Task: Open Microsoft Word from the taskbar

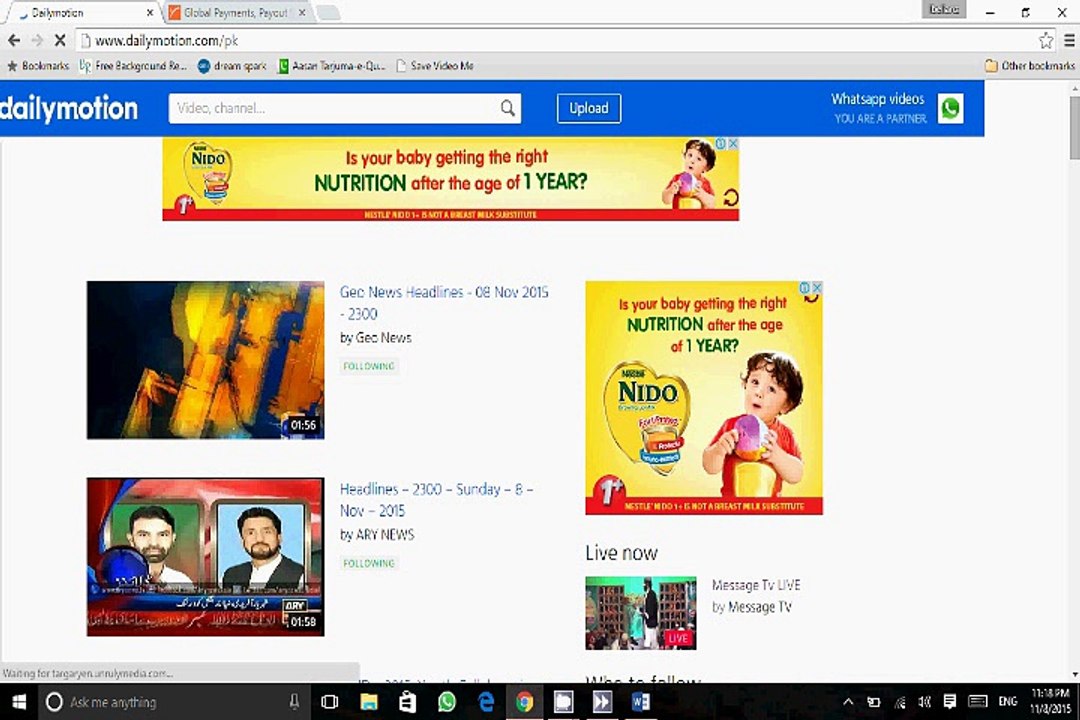Action: click(641, 702)
